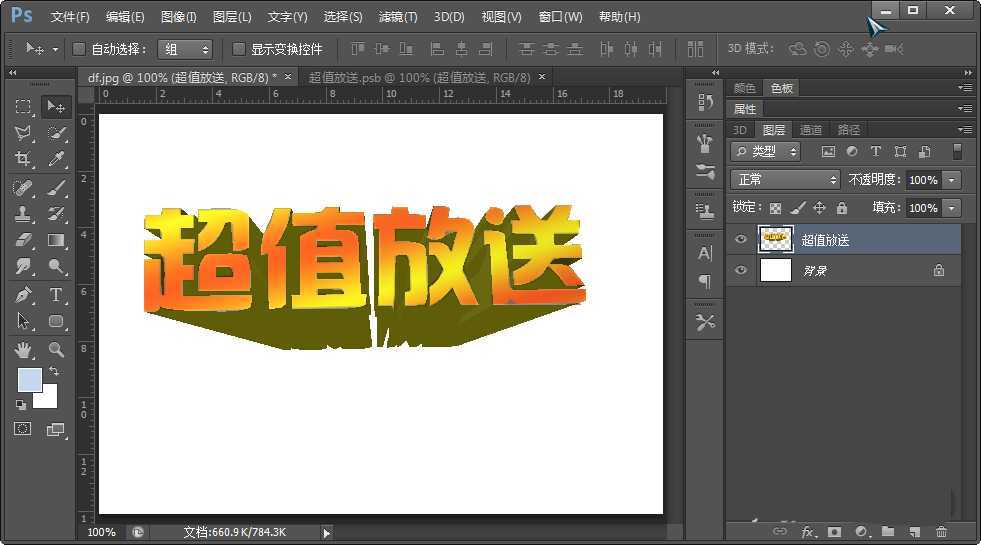Image resolution: width=981 pixels, height=545 pixels.
Task: Switch to the 通道 tab
Action: tap(811, 130)
